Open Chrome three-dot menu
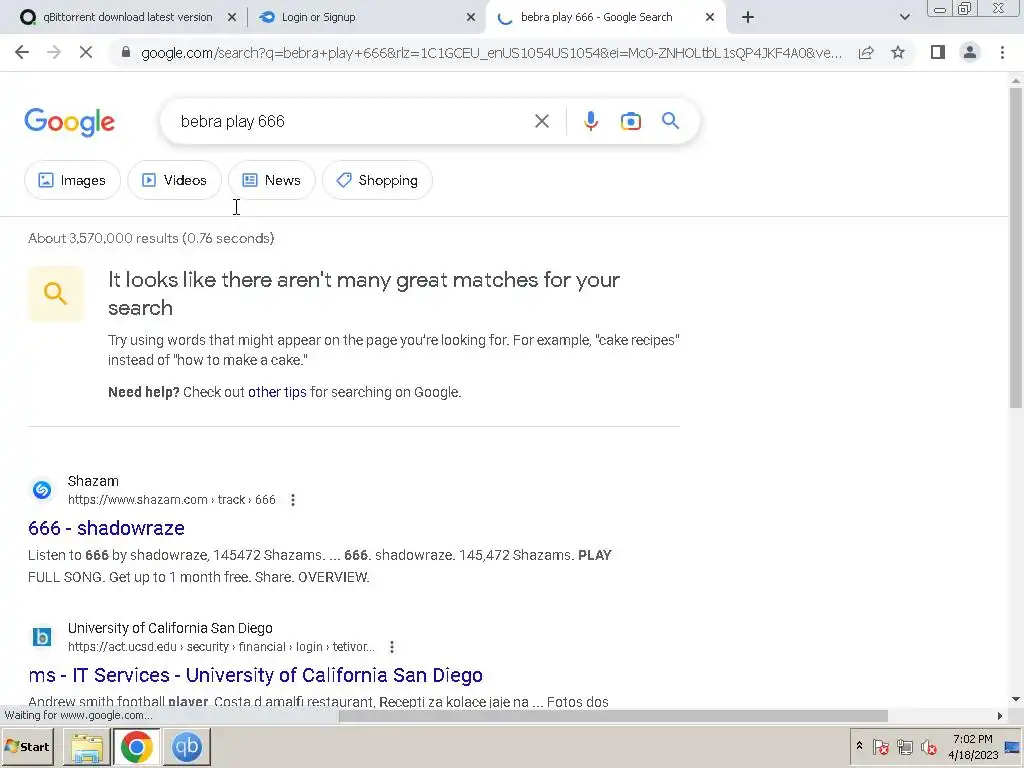This screenshot has width=1024, height=768. click(x=1002, y=52)
